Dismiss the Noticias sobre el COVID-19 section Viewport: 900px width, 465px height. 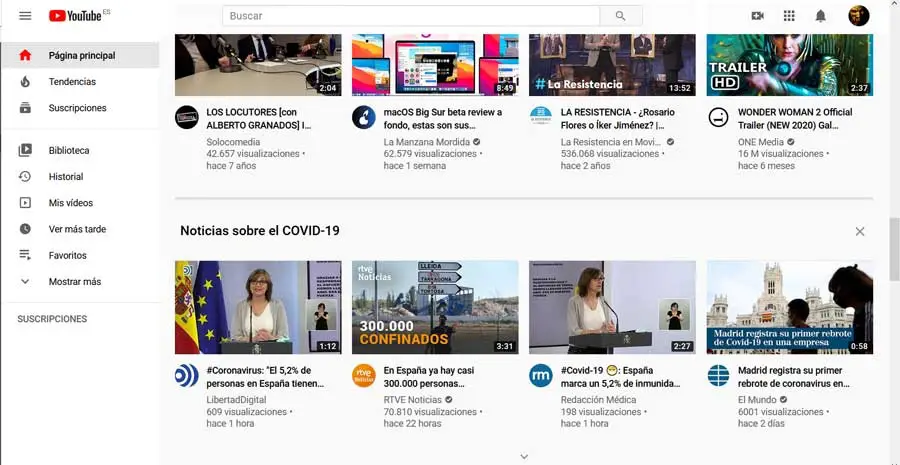[860, 231]
